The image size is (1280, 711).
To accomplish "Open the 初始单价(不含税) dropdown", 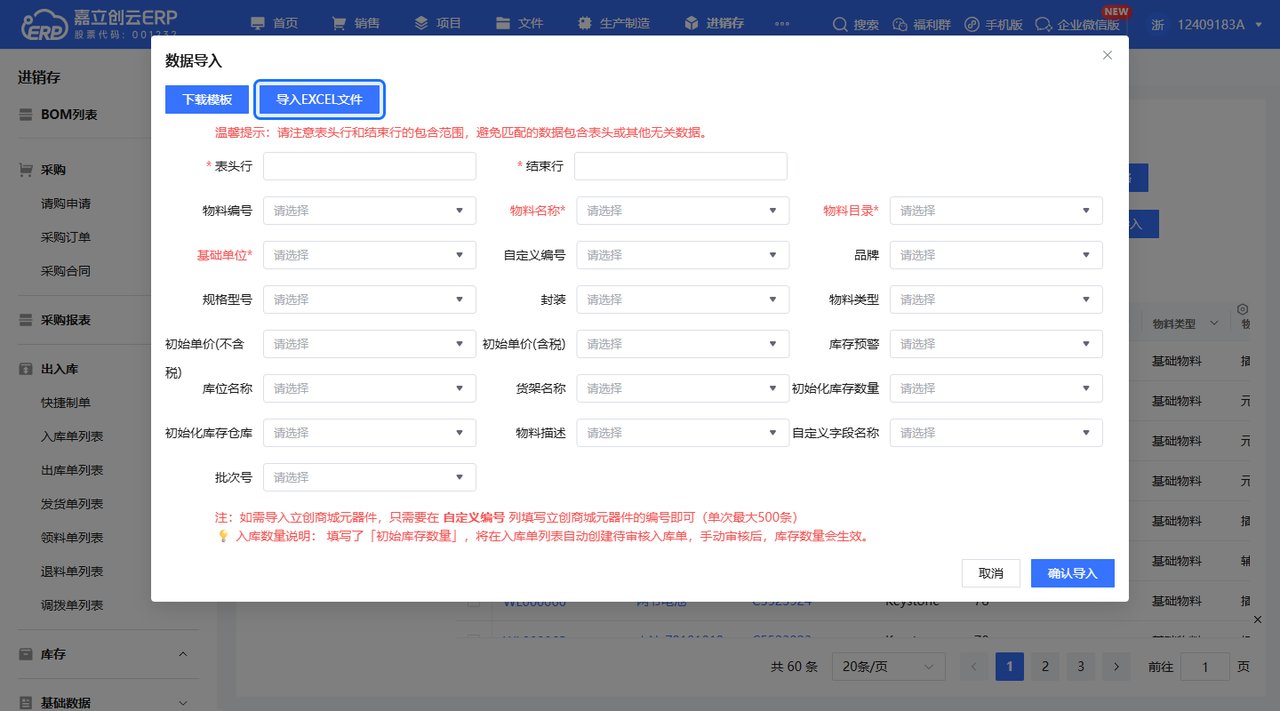I will 369,344.
